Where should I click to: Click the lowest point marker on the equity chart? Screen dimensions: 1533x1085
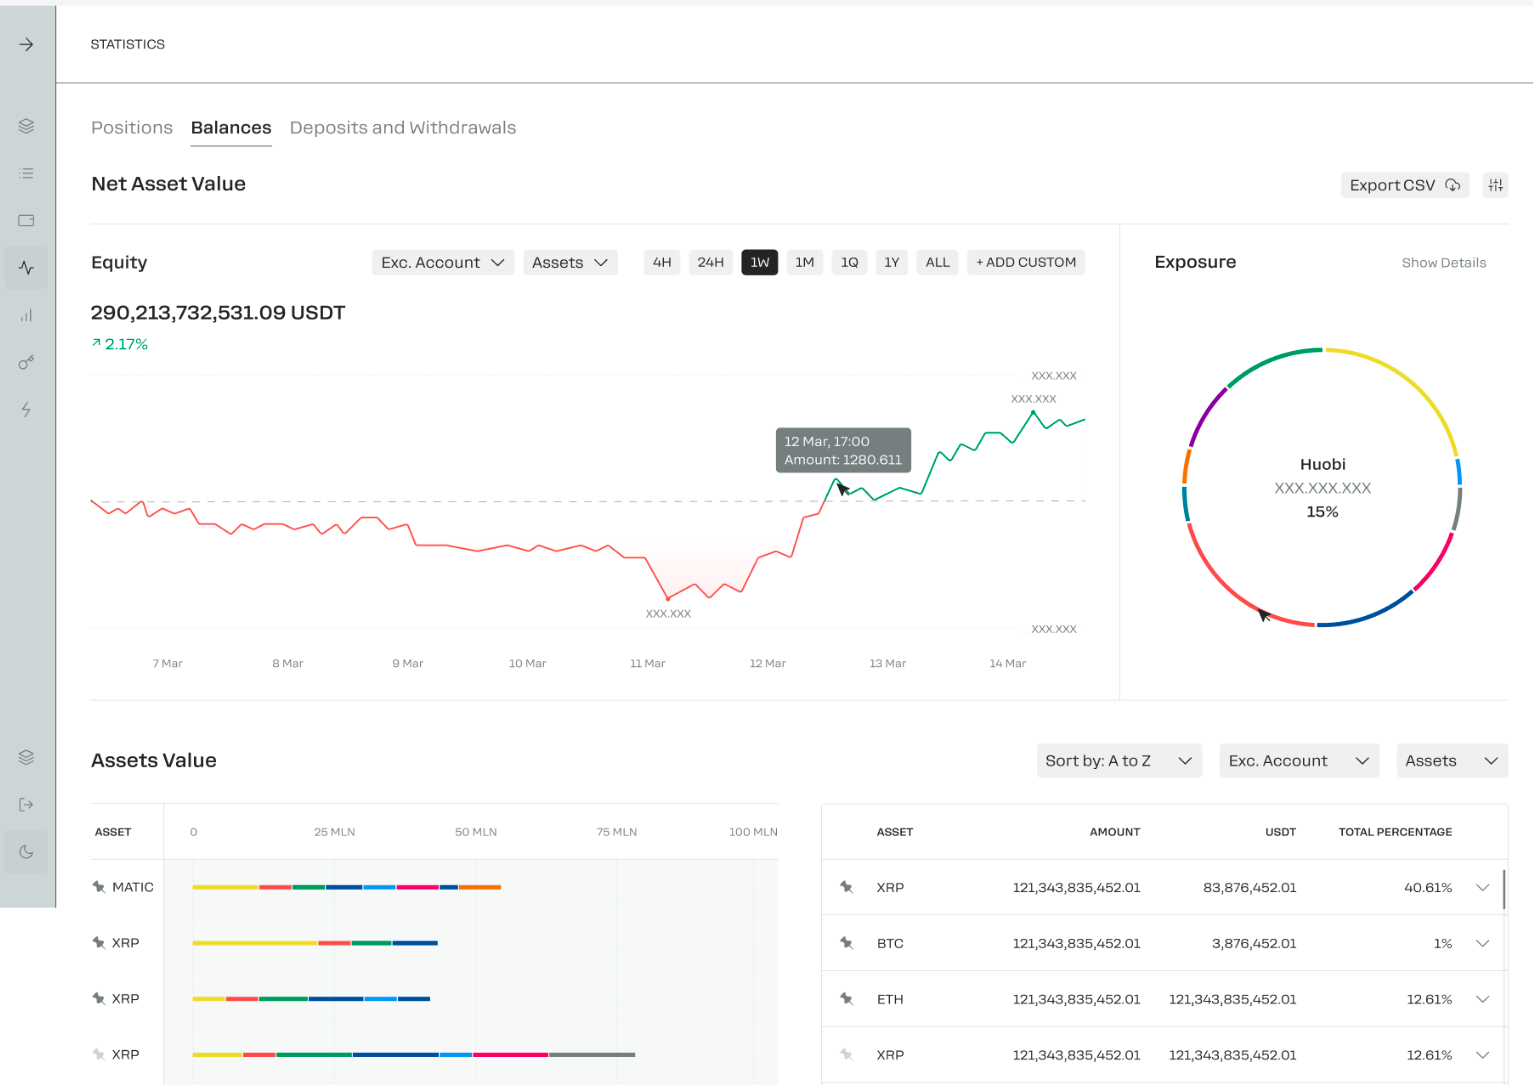pyautogui.click(x=668, y=598)
